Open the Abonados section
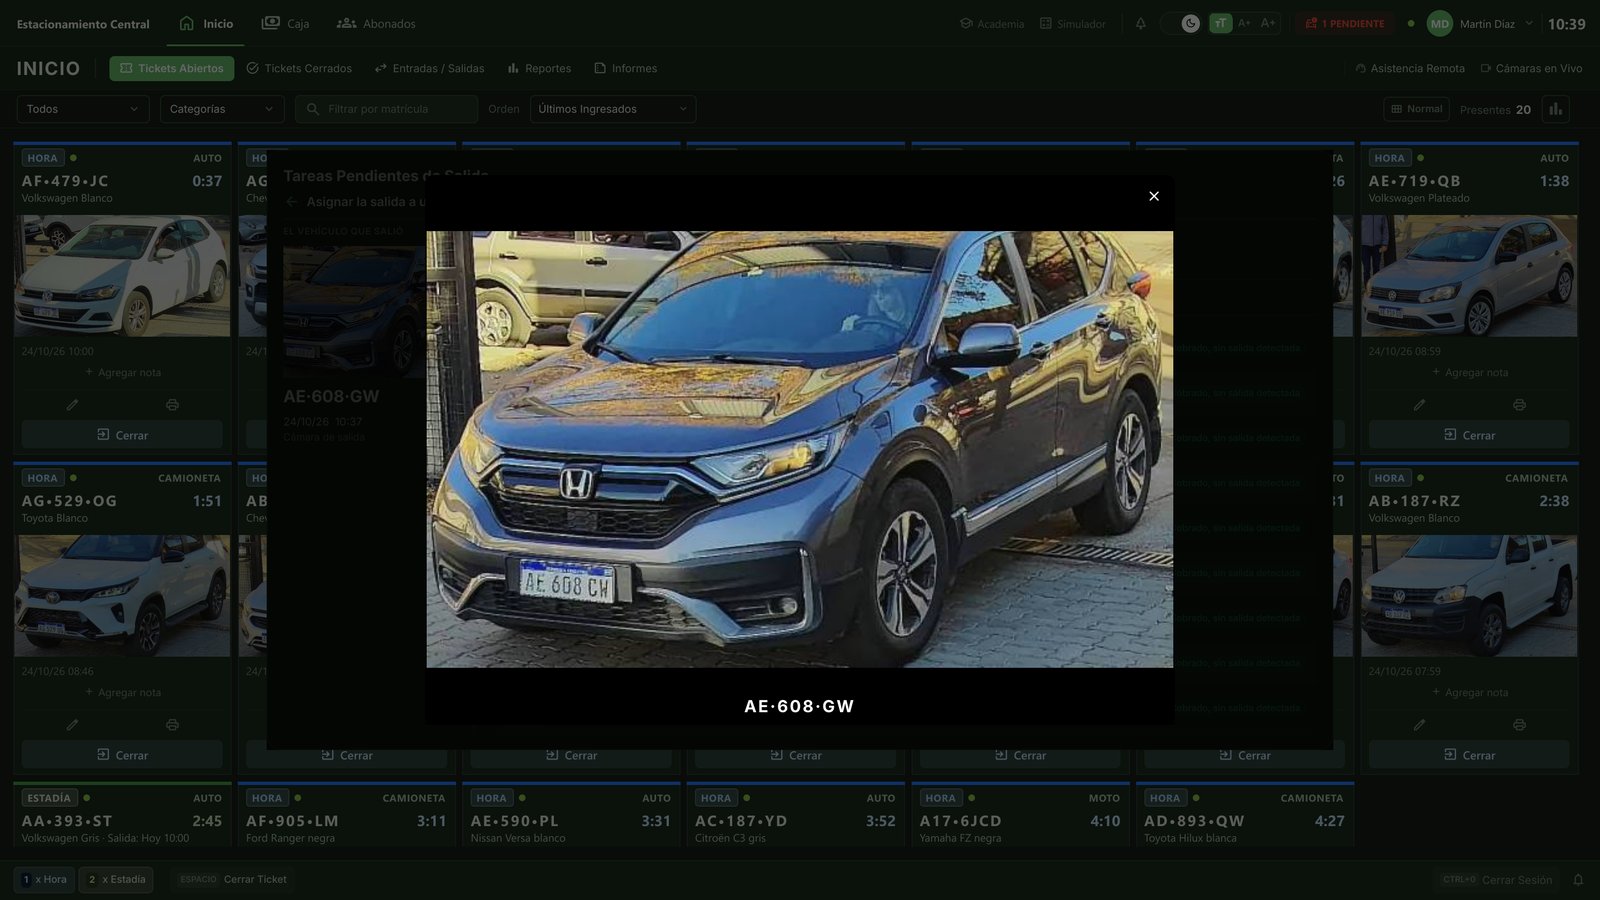Viewport: 1600px width, 900px height. (x=376, y=23)
